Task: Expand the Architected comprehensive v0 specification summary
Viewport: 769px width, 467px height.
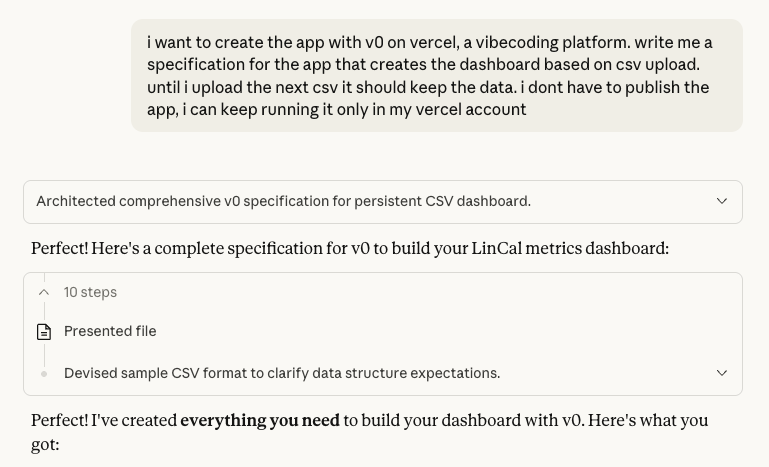Action: pyautogui.click(x=283, y=201)
